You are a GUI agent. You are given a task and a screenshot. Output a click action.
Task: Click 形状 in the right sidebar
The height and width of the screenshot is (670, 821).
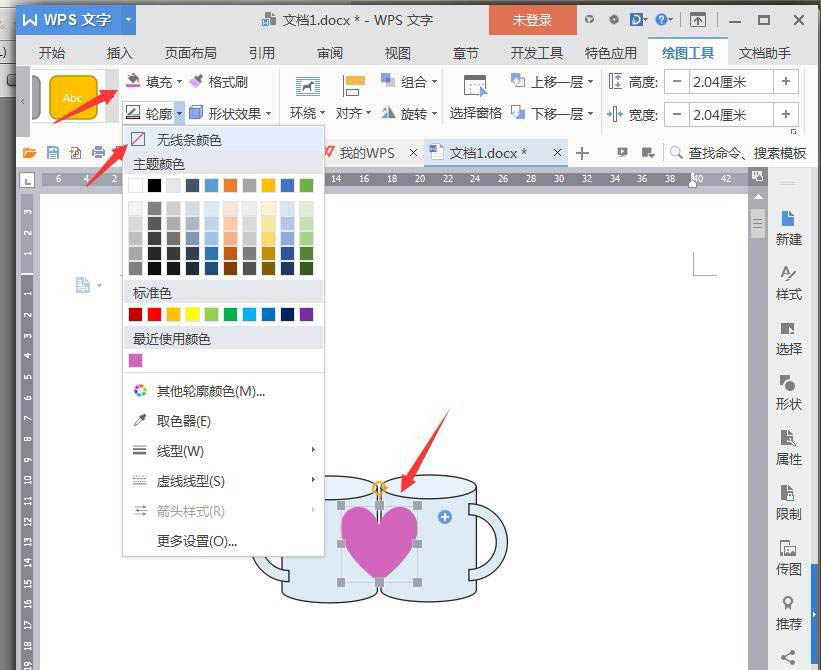pos(788,393)
